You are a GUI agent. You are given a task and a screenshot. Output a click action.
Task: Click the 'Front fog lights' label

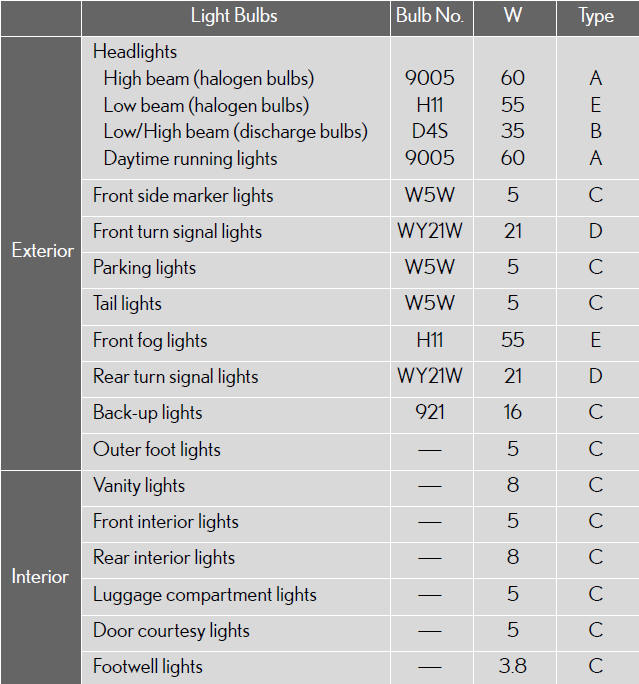pyautogui.click(x=150, y=341)
